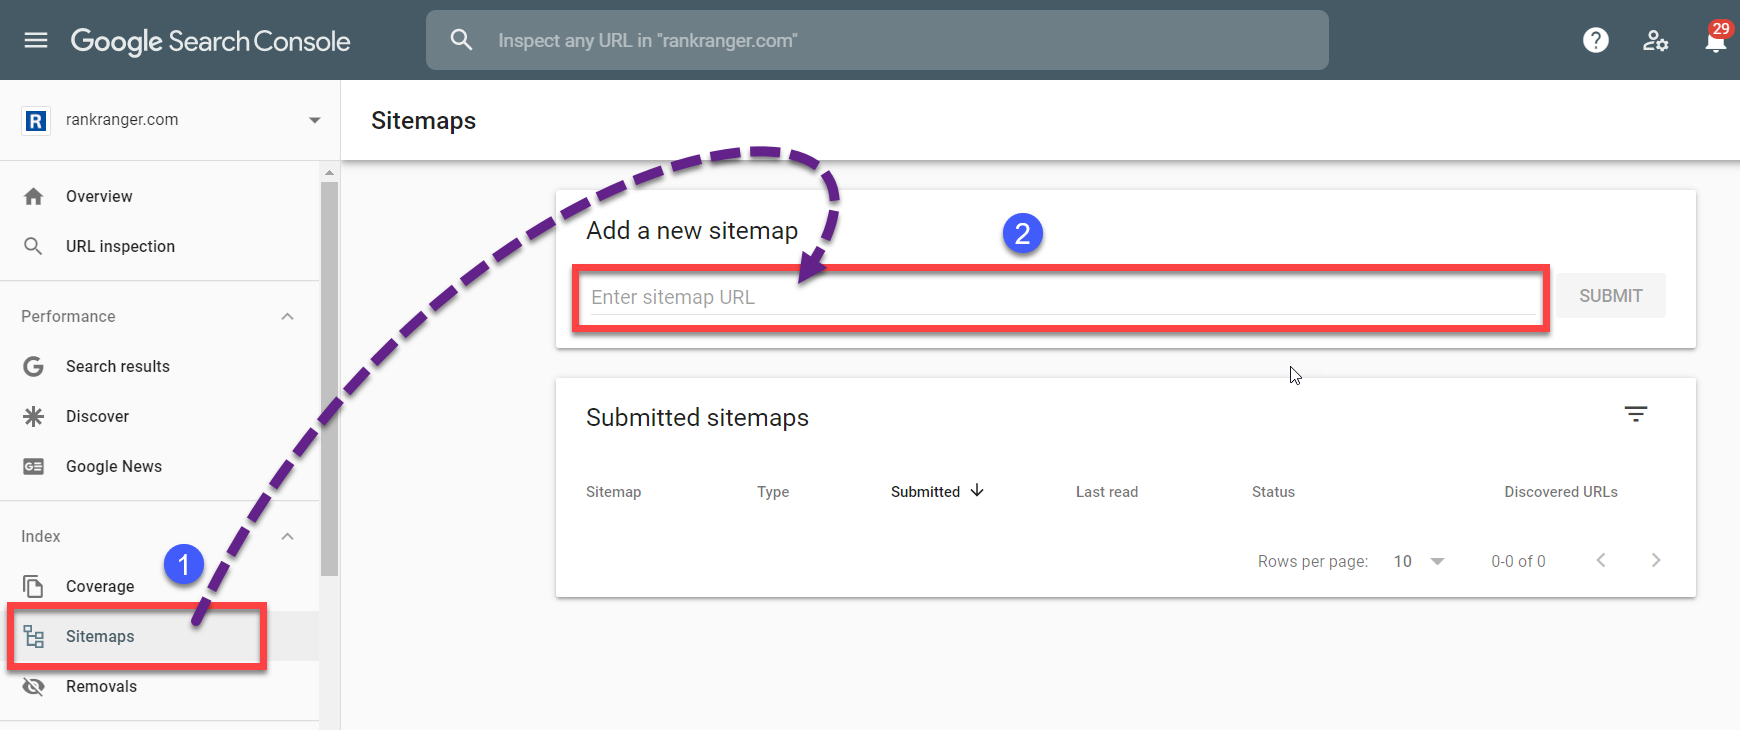Click the Search results Google G icon
The image size is (1740, 730).
tap(33, 366)
